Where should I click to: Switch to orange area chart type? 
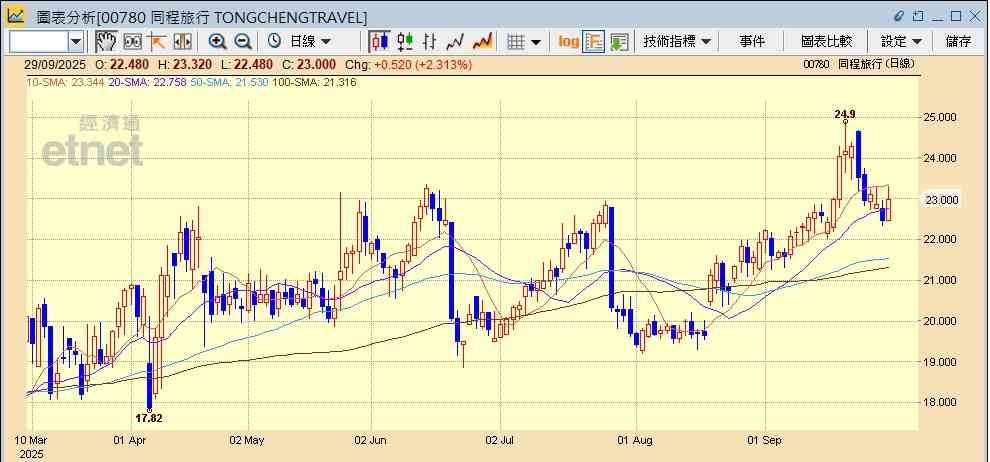coord(482,42)
